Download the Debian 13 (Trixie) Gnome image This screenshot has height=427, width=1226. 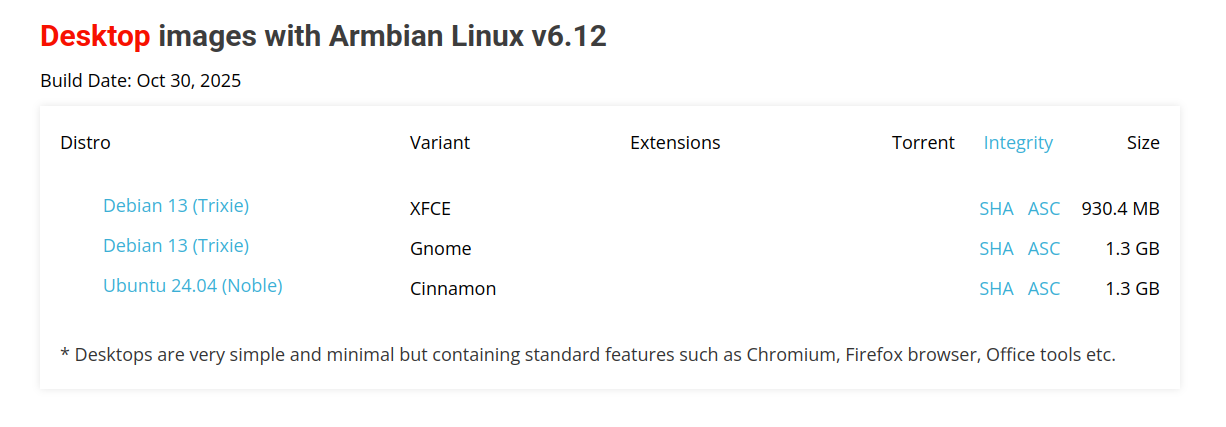tap(176, 246)
